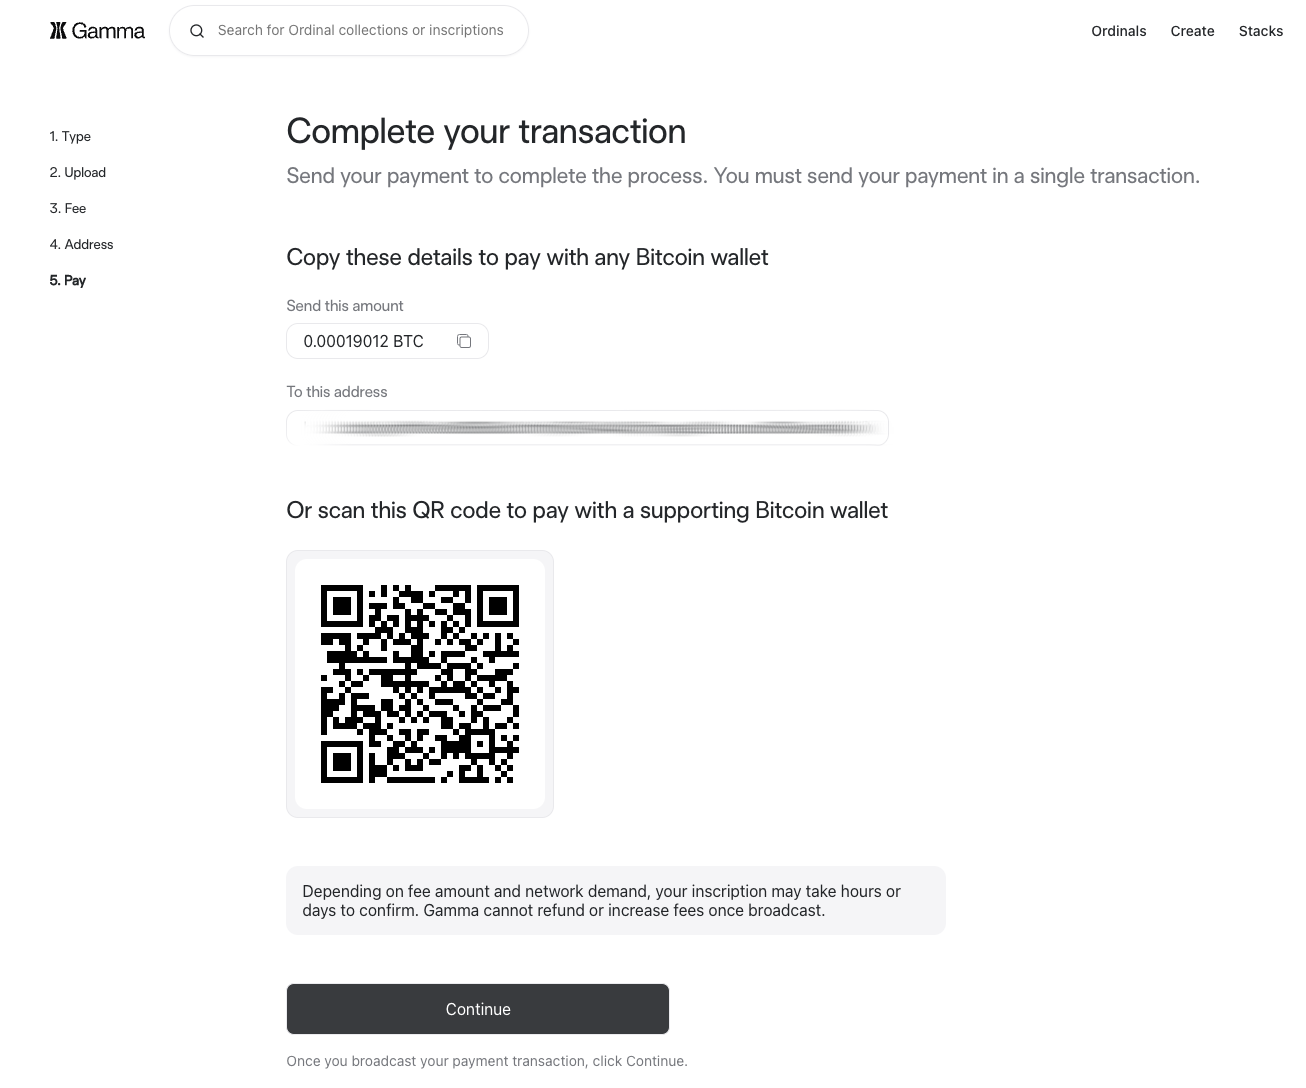The width and height of the screenshot is (1306, 1088).
Task: Click the "Send this amount" label
Action: [x=345, y=306]
